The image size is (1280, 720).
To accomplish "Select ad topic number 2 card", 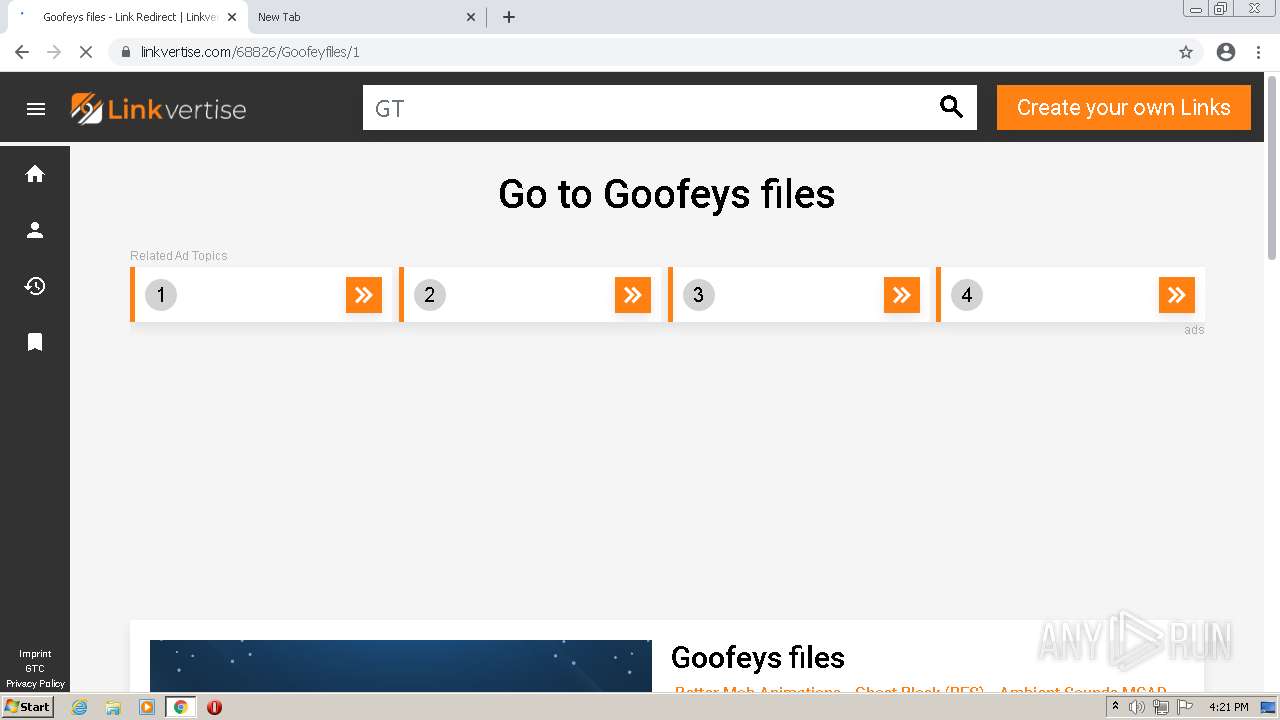I will pos(528,295).
